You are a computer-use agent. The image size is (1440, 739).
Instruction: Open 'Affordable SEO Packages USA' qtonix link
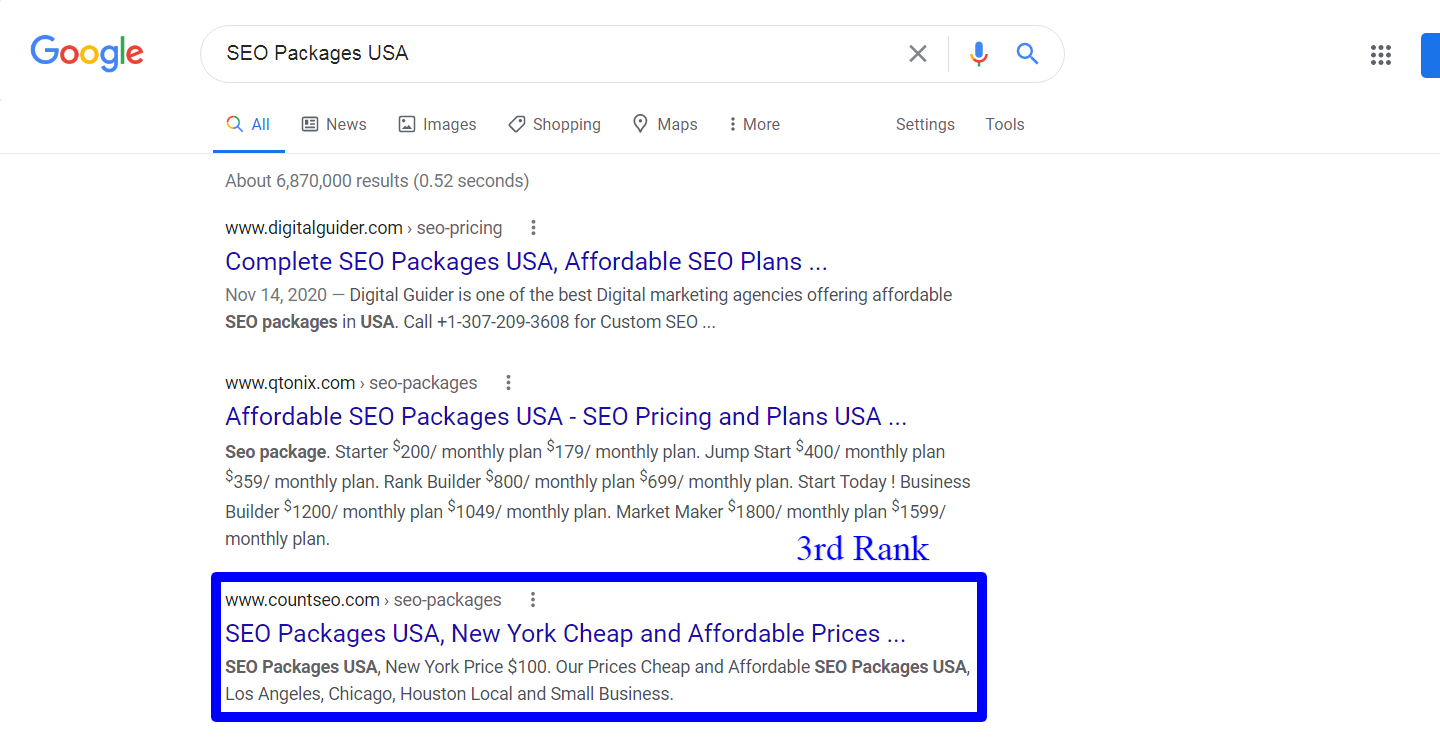pos(566,417)
